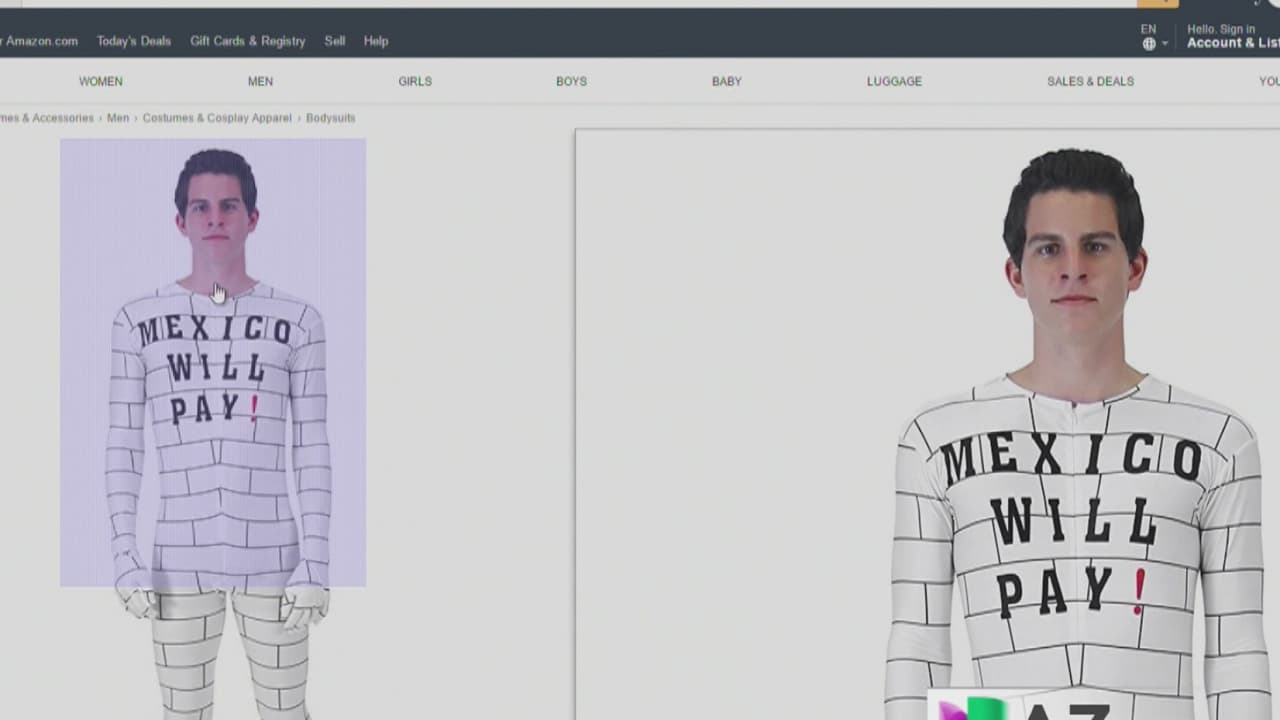
Task: Click the Bodysuits breadcrumb
Action: [x=330, y=118]
